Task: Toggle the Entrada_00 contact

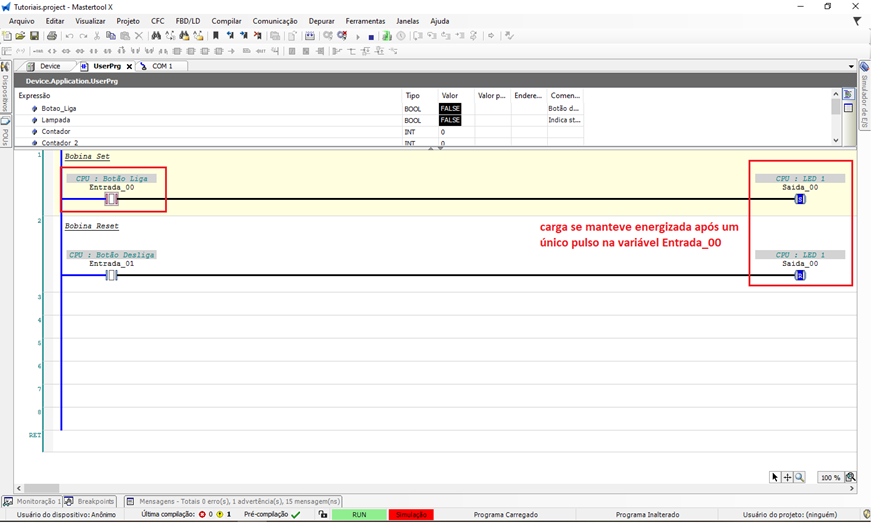Action: (111, 199)
